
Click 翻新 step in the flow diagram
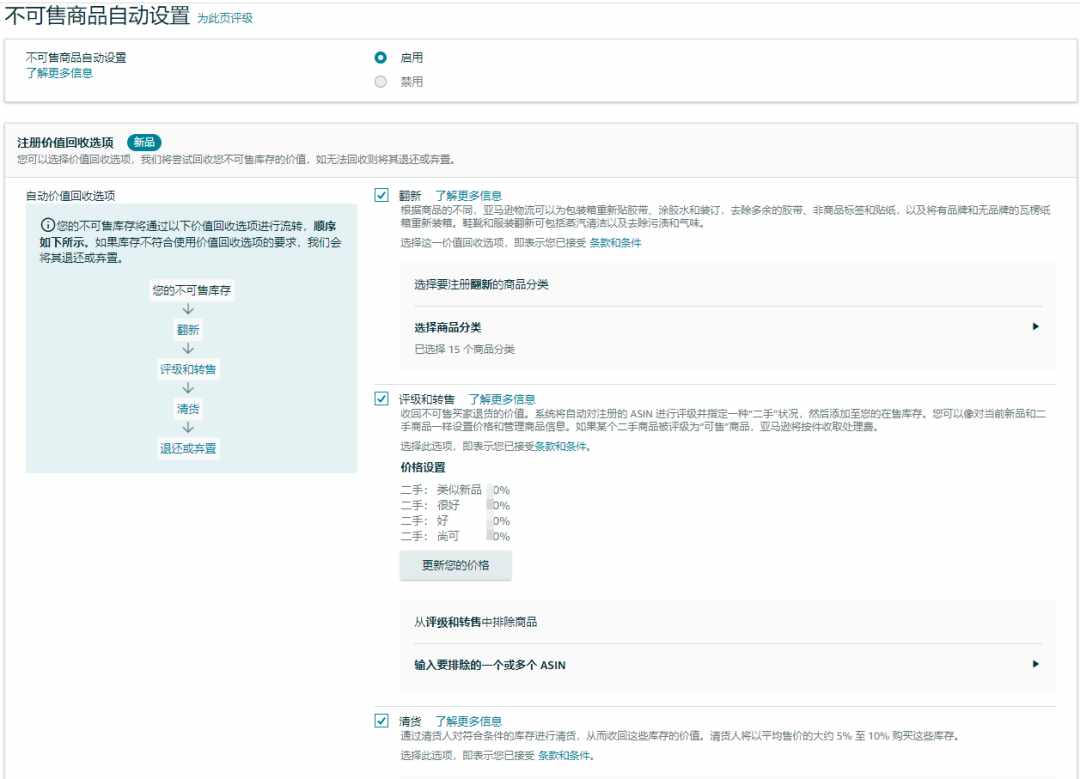click(x=188, y=330)
